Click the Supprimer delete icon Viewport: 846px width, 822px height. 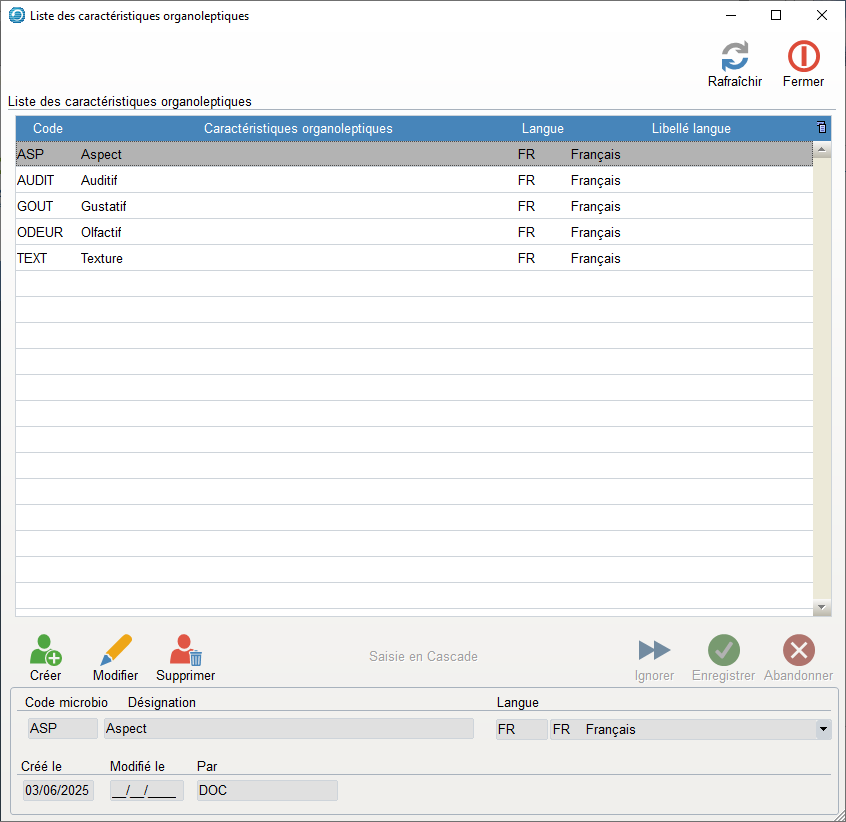pos(185,651)
